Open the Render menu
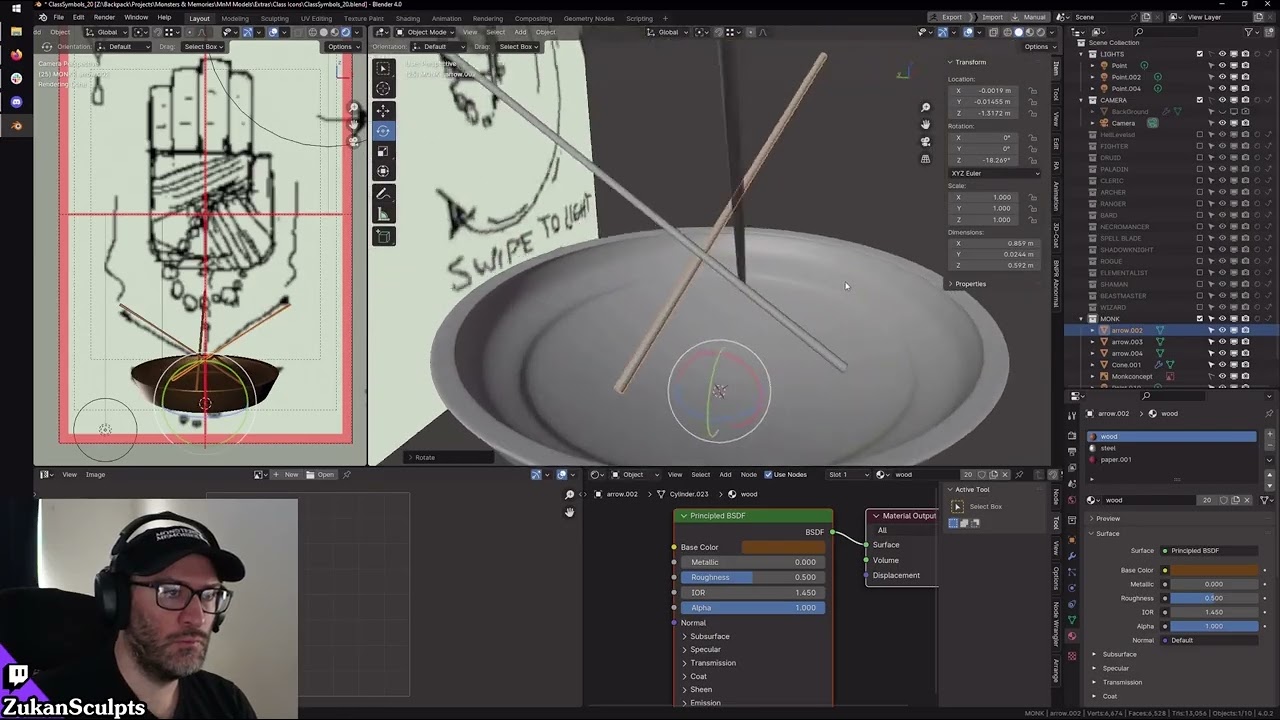The width and height of the screenshot is (1280, 720). pyautogui.click(x=104, y=18)
